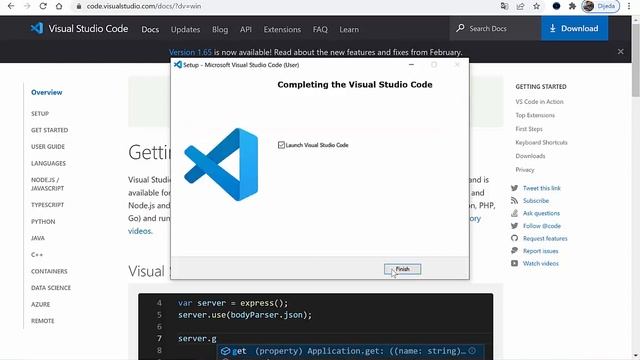Click the Search Docs field

click(495, 29)
